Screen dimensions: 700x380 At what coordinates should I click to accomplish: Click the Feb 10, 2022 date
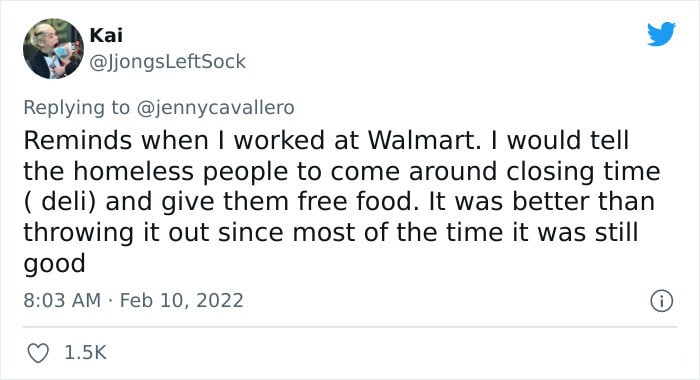[x=181, y=300]
